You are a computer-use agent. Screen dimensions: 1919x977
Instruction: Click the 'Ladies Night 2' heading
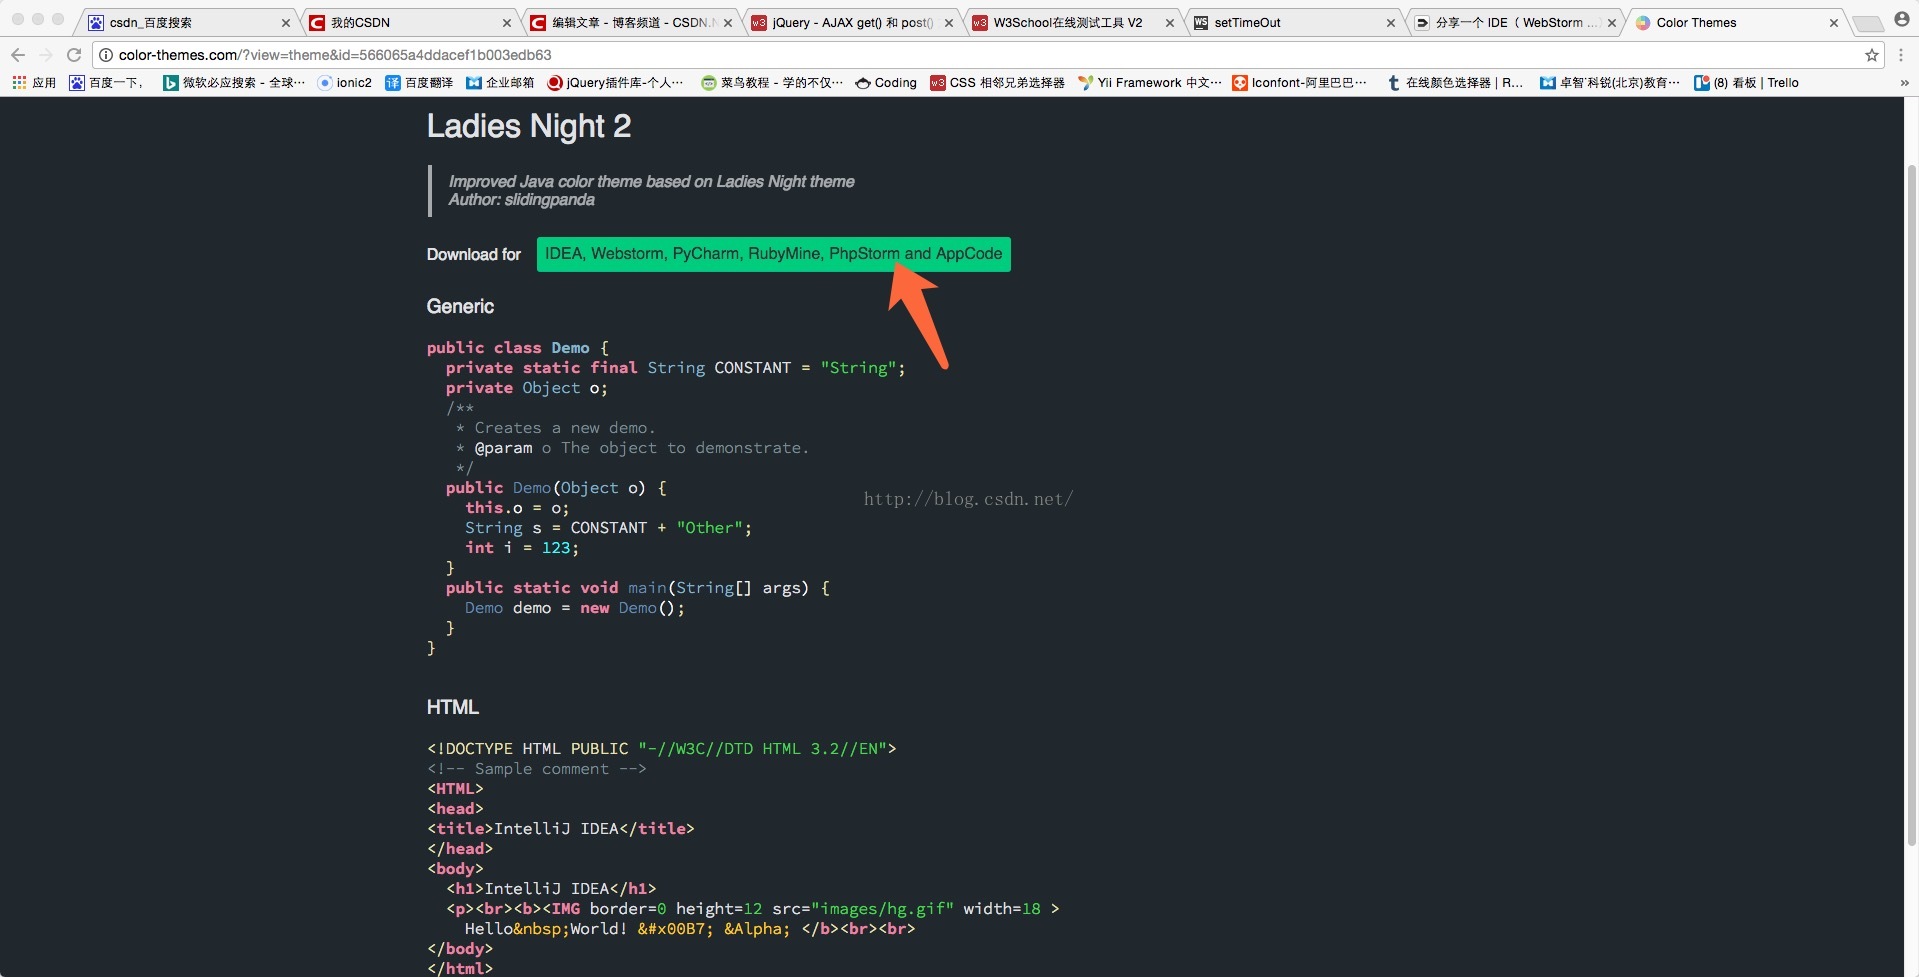tap(529, 126)
